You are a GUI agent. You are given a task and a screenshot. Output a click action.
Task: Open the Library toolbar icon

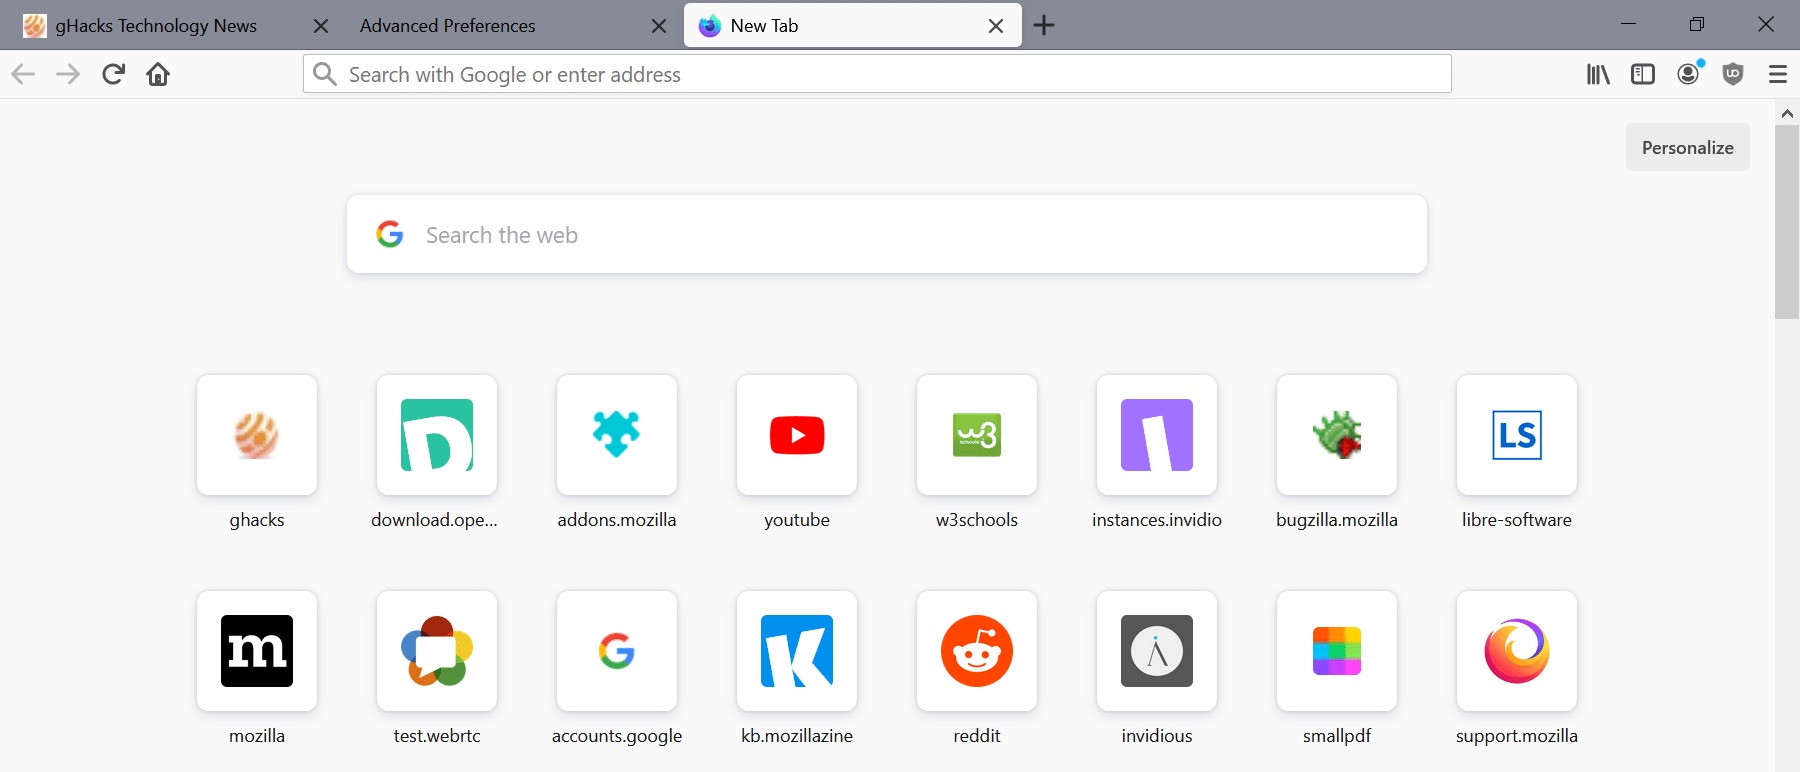coord(1598,75)
